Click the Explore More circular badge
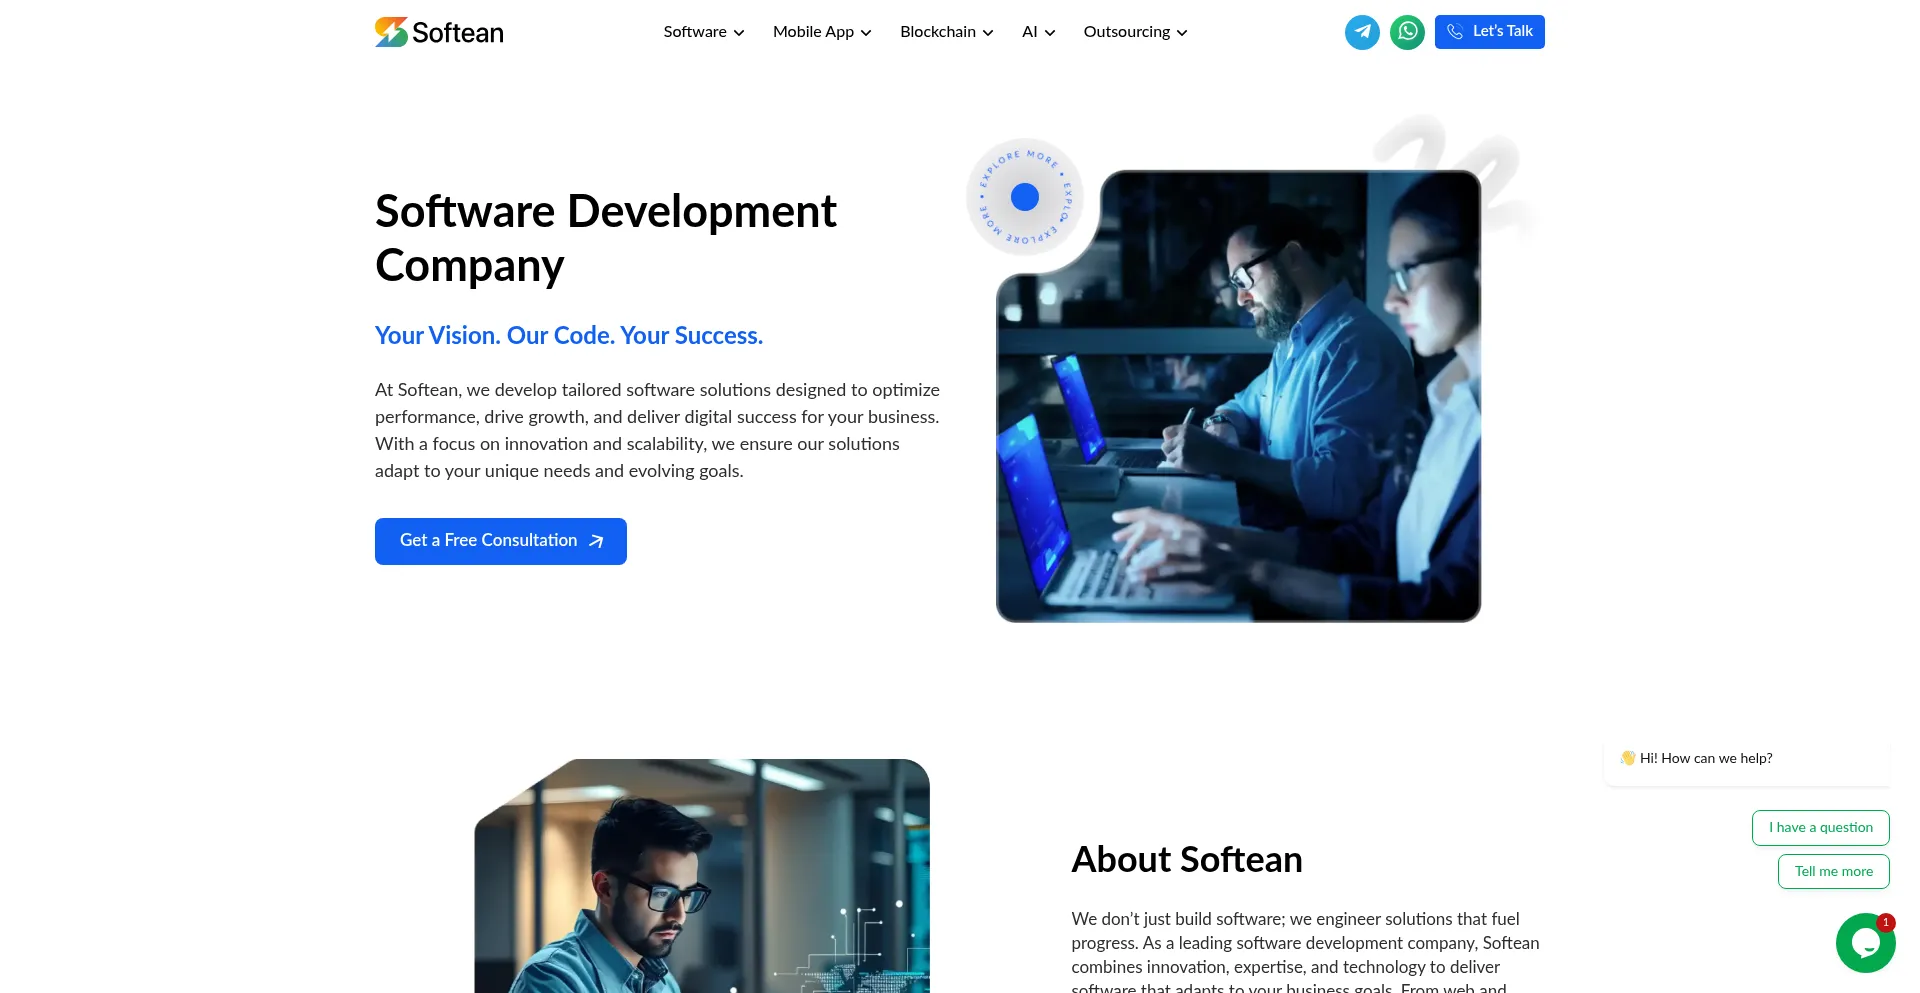 point(1025,197)
